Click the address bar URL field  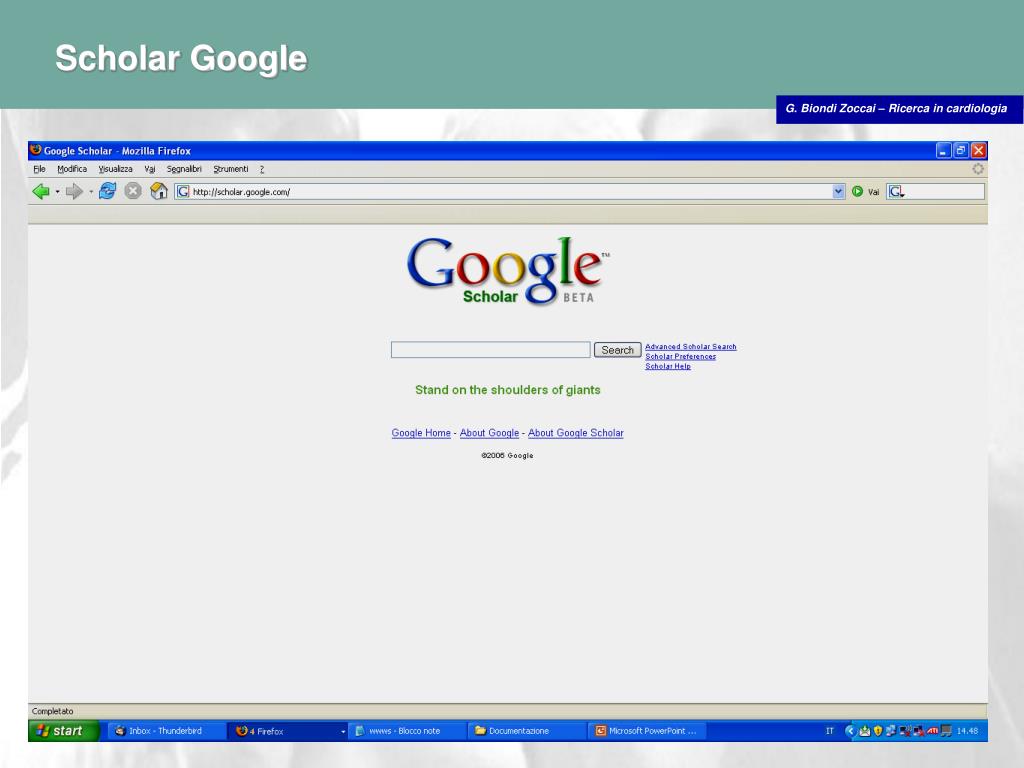510,191
